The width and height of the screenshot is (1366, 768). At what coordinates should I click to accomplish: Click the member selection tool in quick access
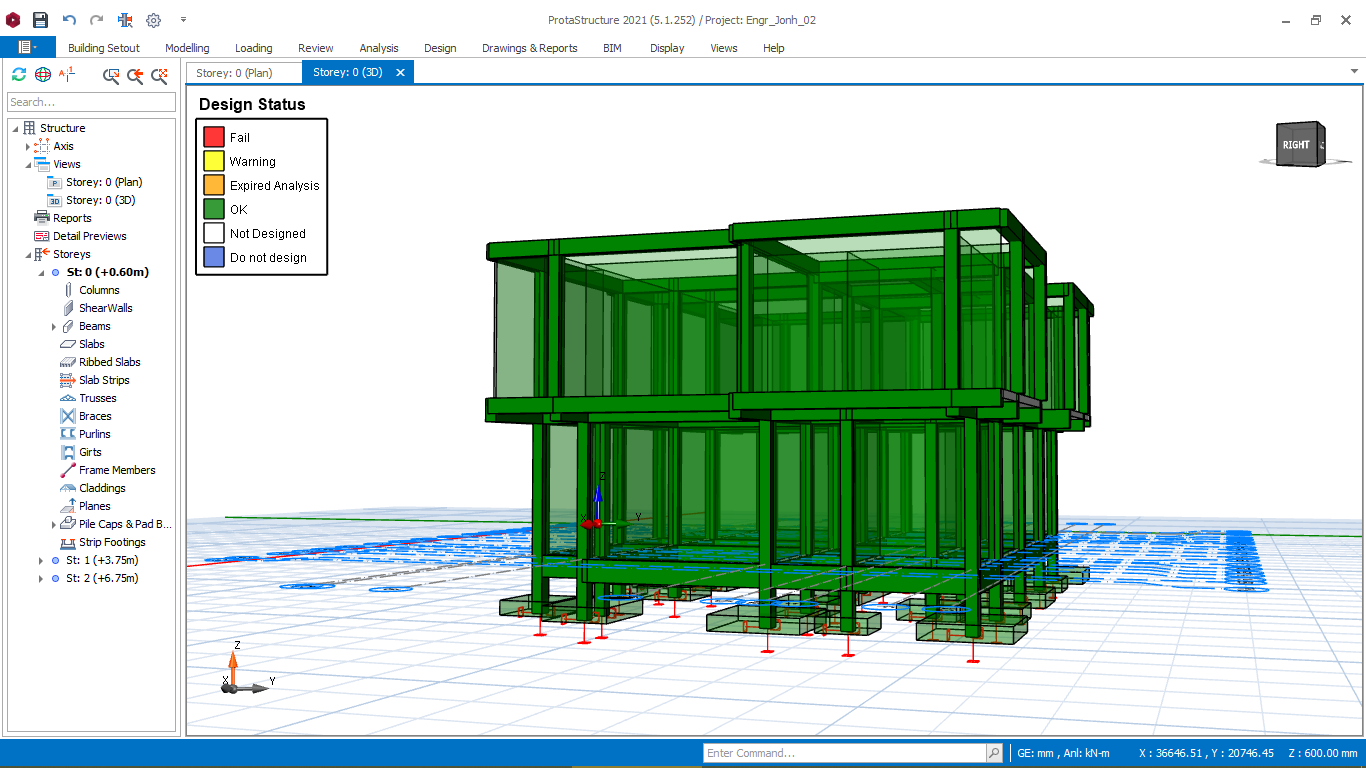(125, 20)
